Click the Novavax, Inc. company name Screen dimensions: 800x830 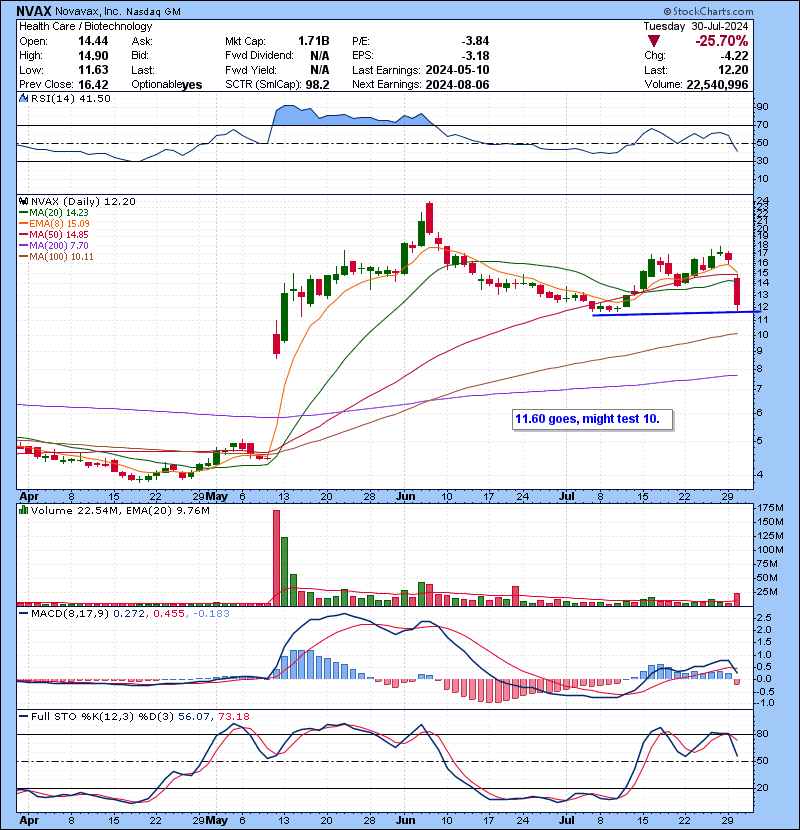[87, 11]
